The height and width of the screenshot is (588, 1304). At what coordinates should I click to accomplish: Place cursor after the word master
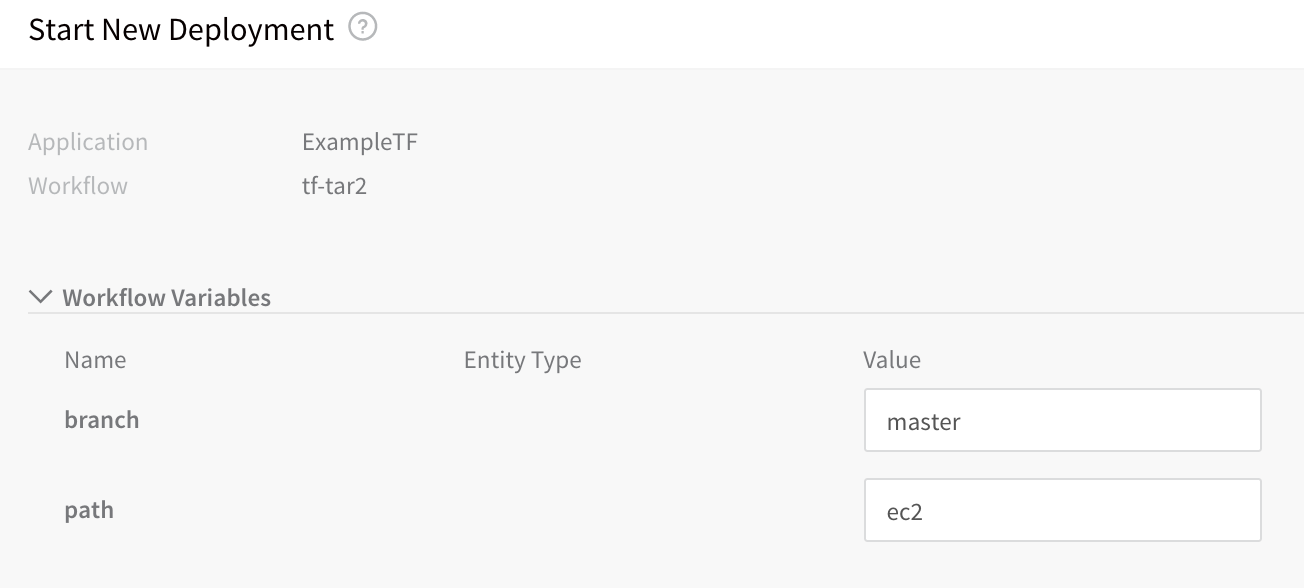click(x=963, y=422)
